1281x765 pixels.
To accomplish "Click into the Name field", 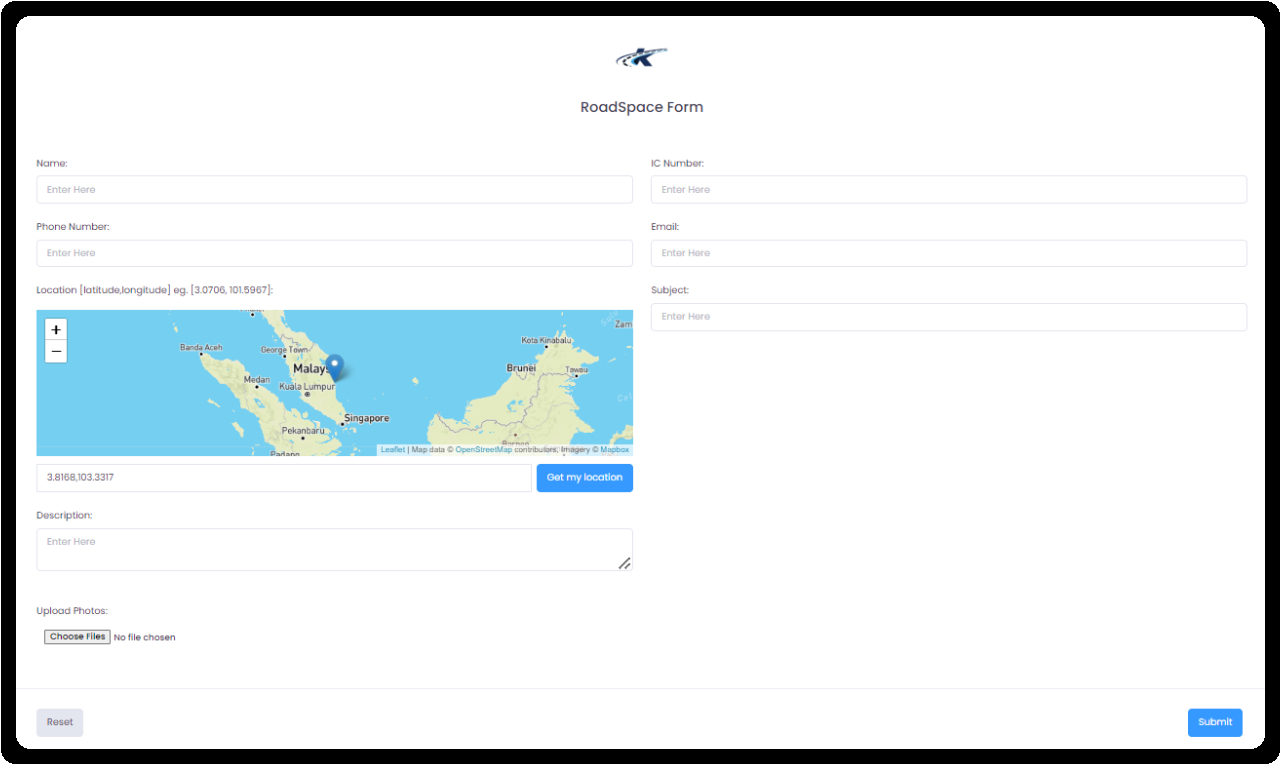I will (x=334, y=190).
